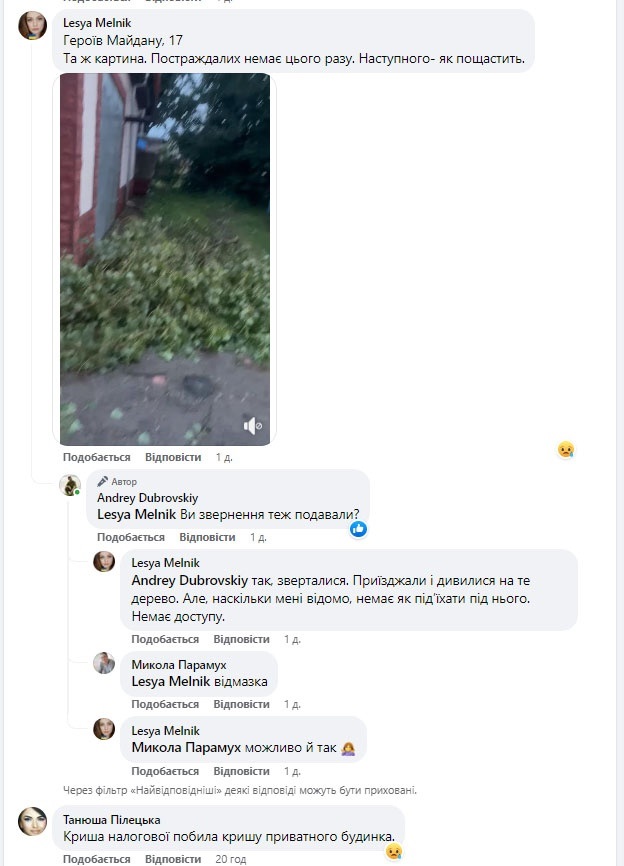View sad reaction on Танюша Пілецька's comment
This screenshot has width=624, height=866.
click(x=394, y=852)
